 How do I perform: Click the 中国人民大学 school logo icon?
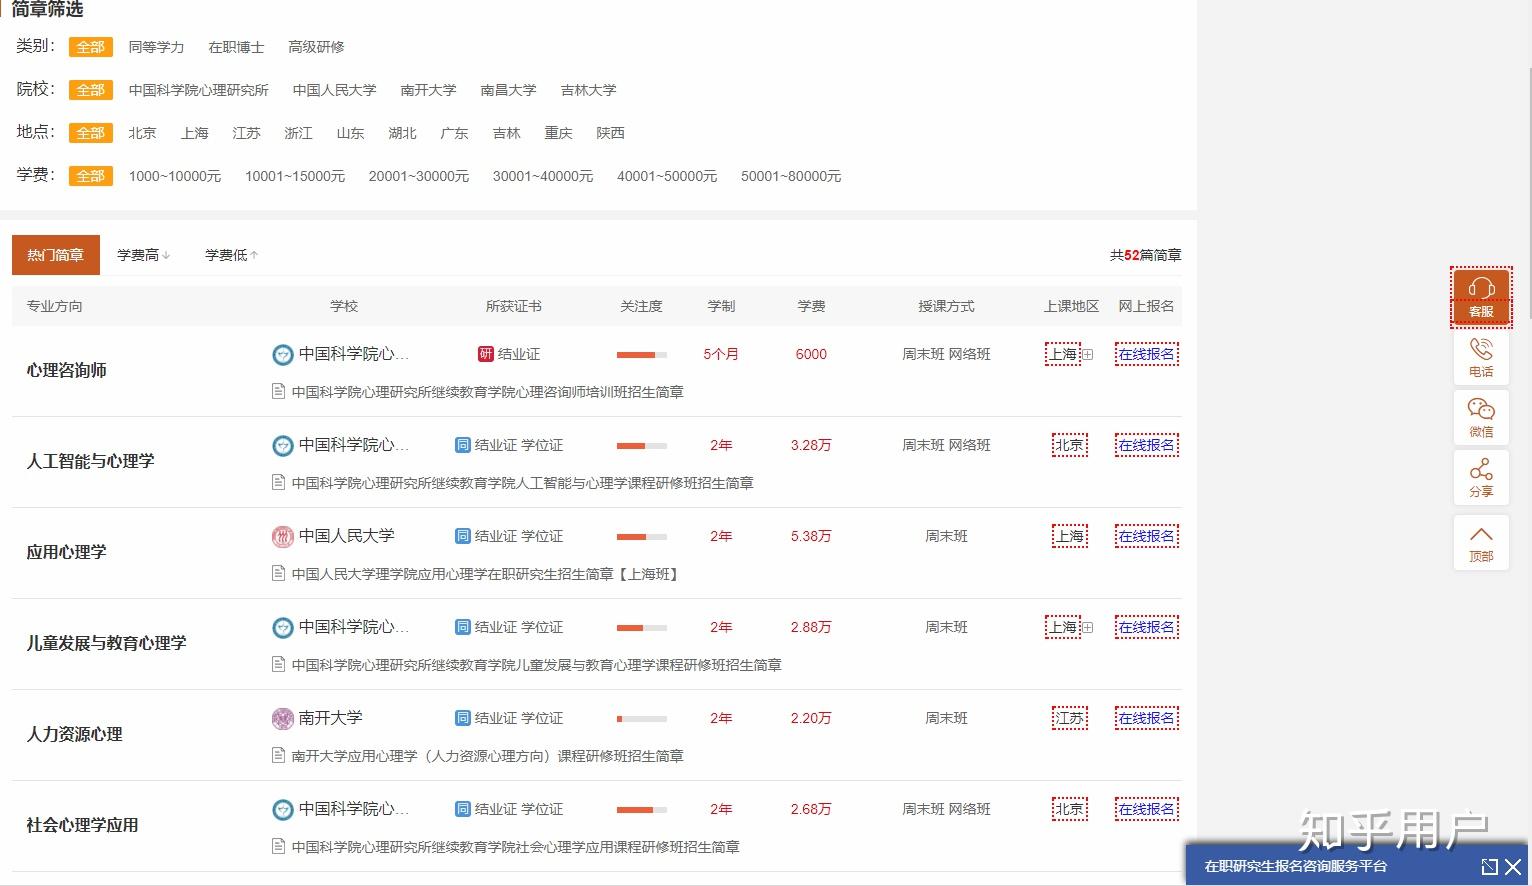pyautogui.click(x=282, y=536)
